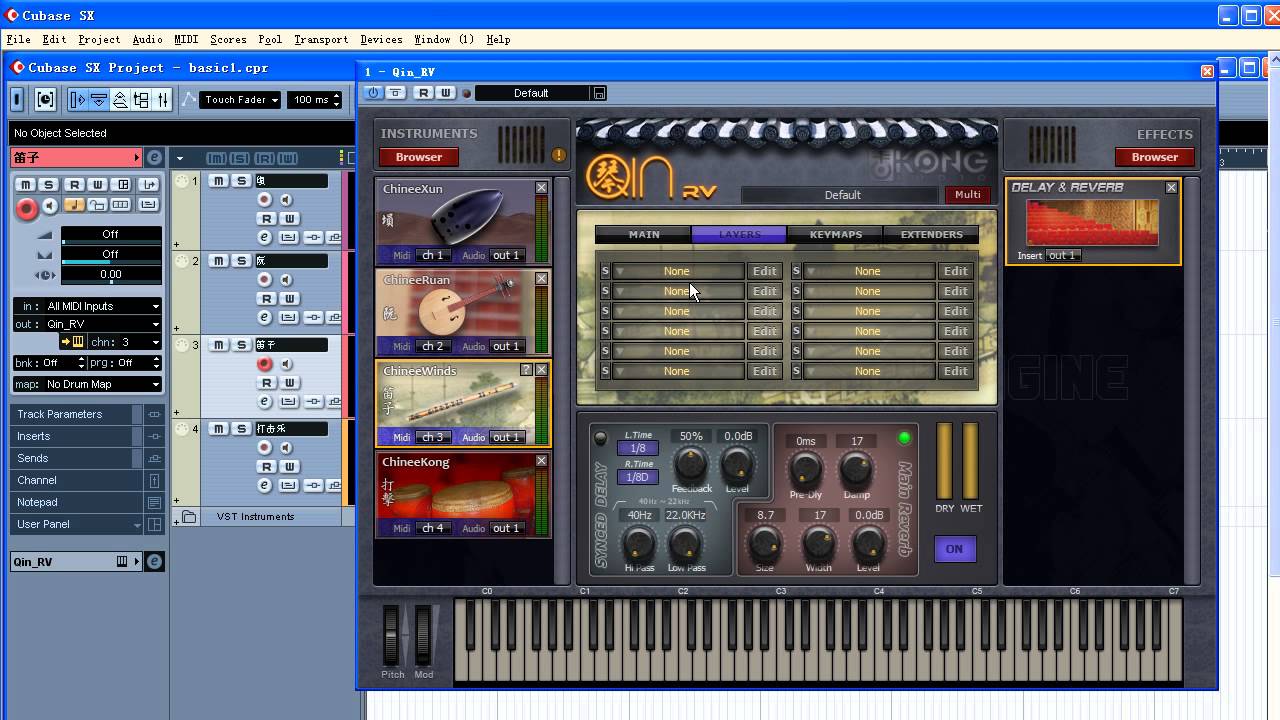Click the edit 'e' icon on track 4

click(x=265, y=485)
